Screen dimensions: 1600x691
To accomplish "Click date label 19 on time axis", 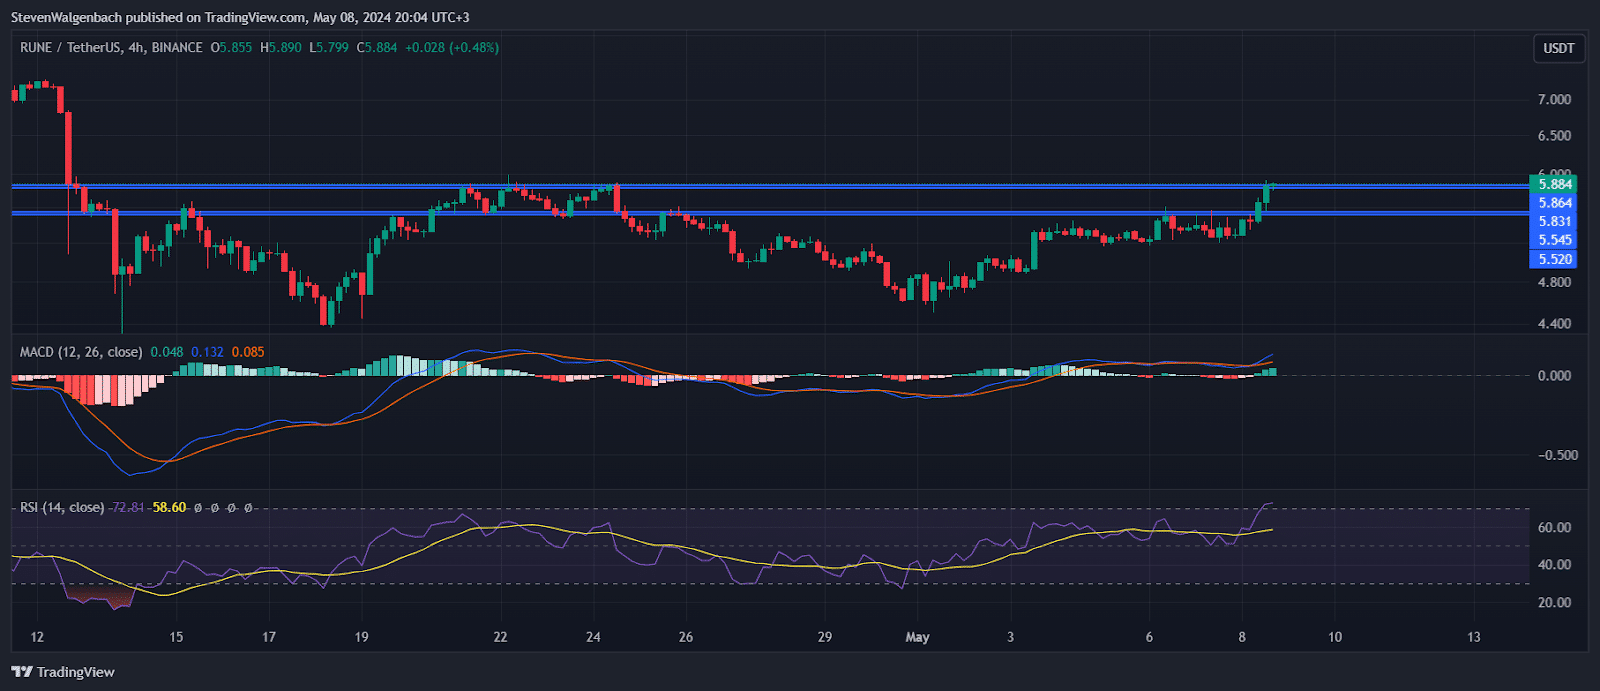I will pos(361,637).
